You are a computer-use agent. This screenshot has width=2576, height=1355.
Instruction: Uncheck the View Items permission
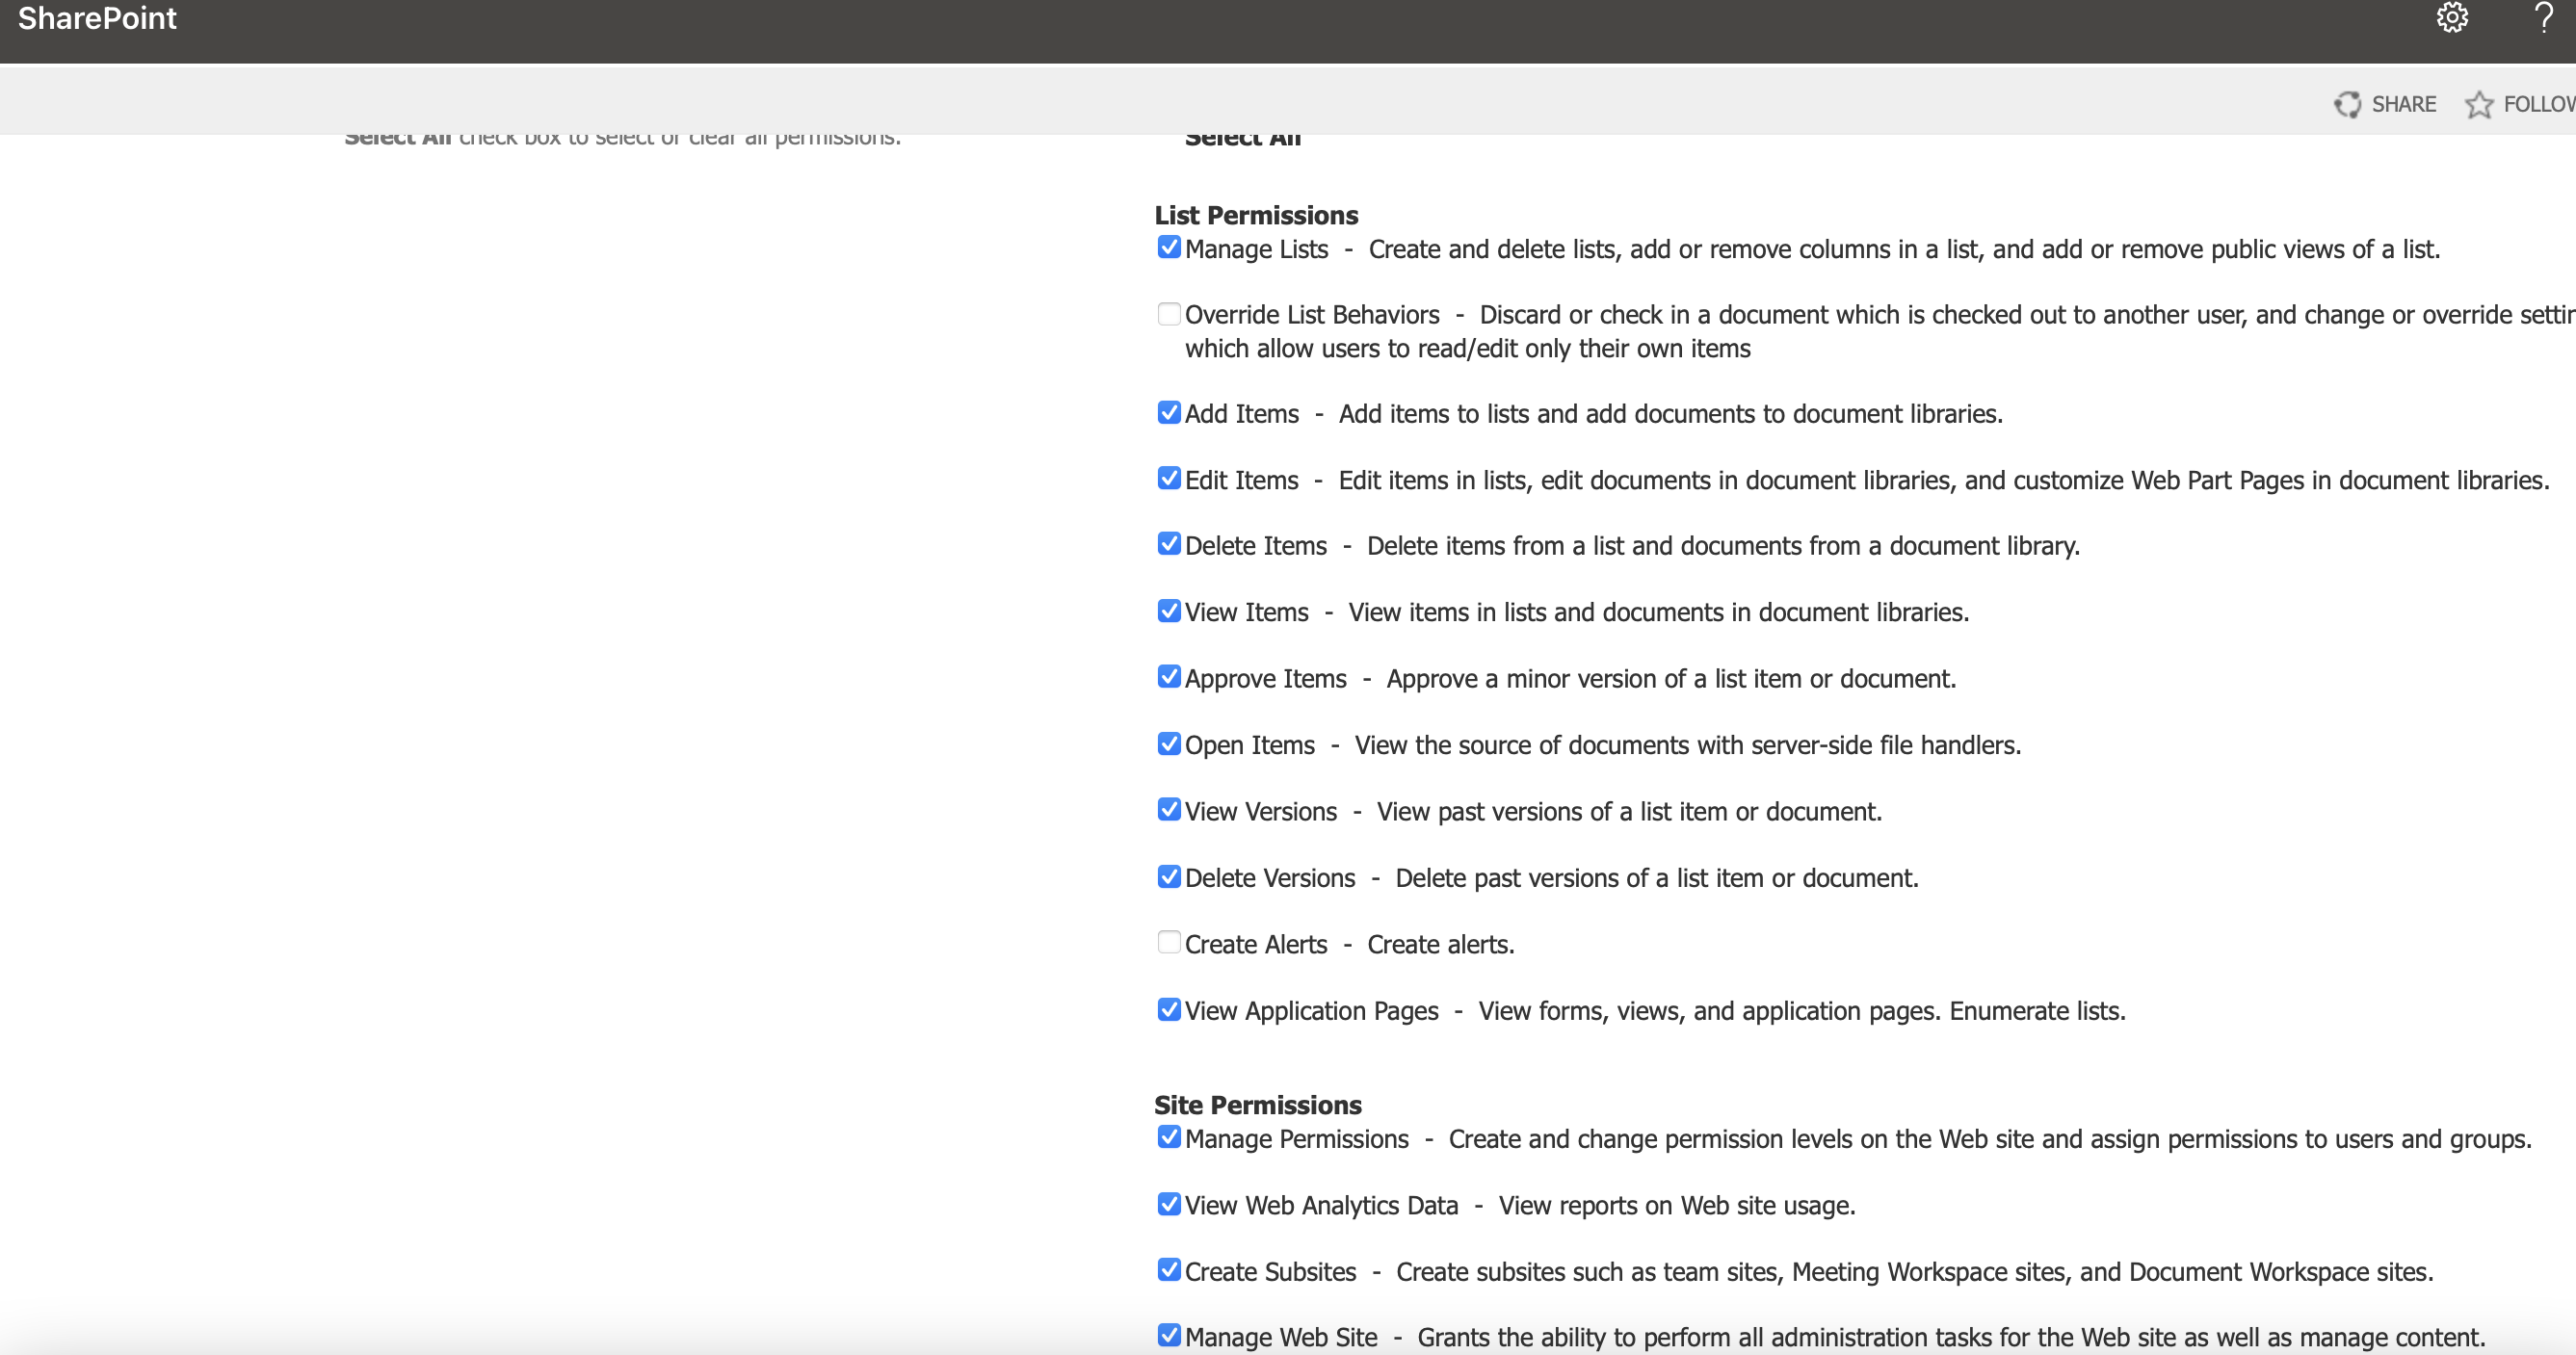[x=1169, y=610]
